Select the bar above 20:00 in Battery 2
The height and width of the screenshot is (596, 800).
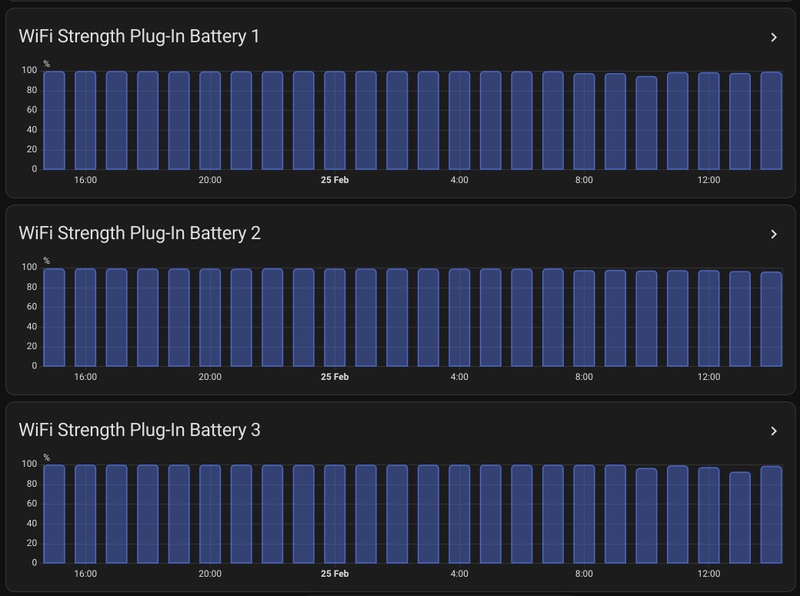pos(210,315)
